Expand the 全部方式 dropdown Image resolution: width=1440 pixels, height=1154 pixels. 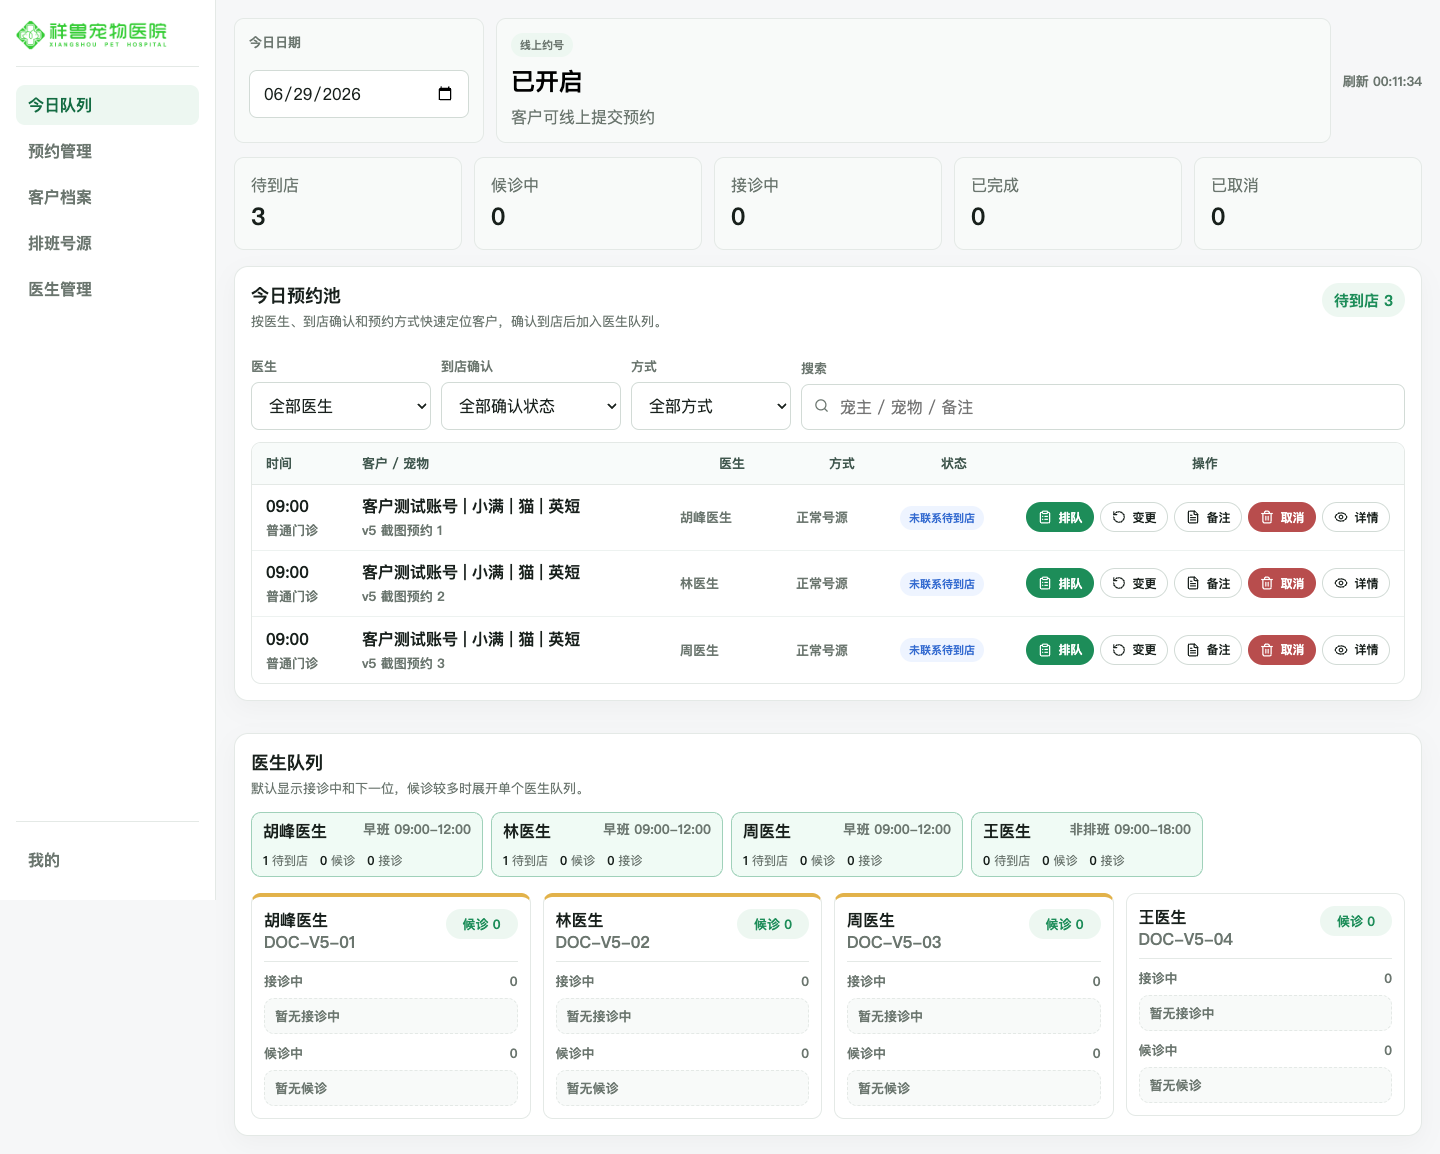point(711,406)
